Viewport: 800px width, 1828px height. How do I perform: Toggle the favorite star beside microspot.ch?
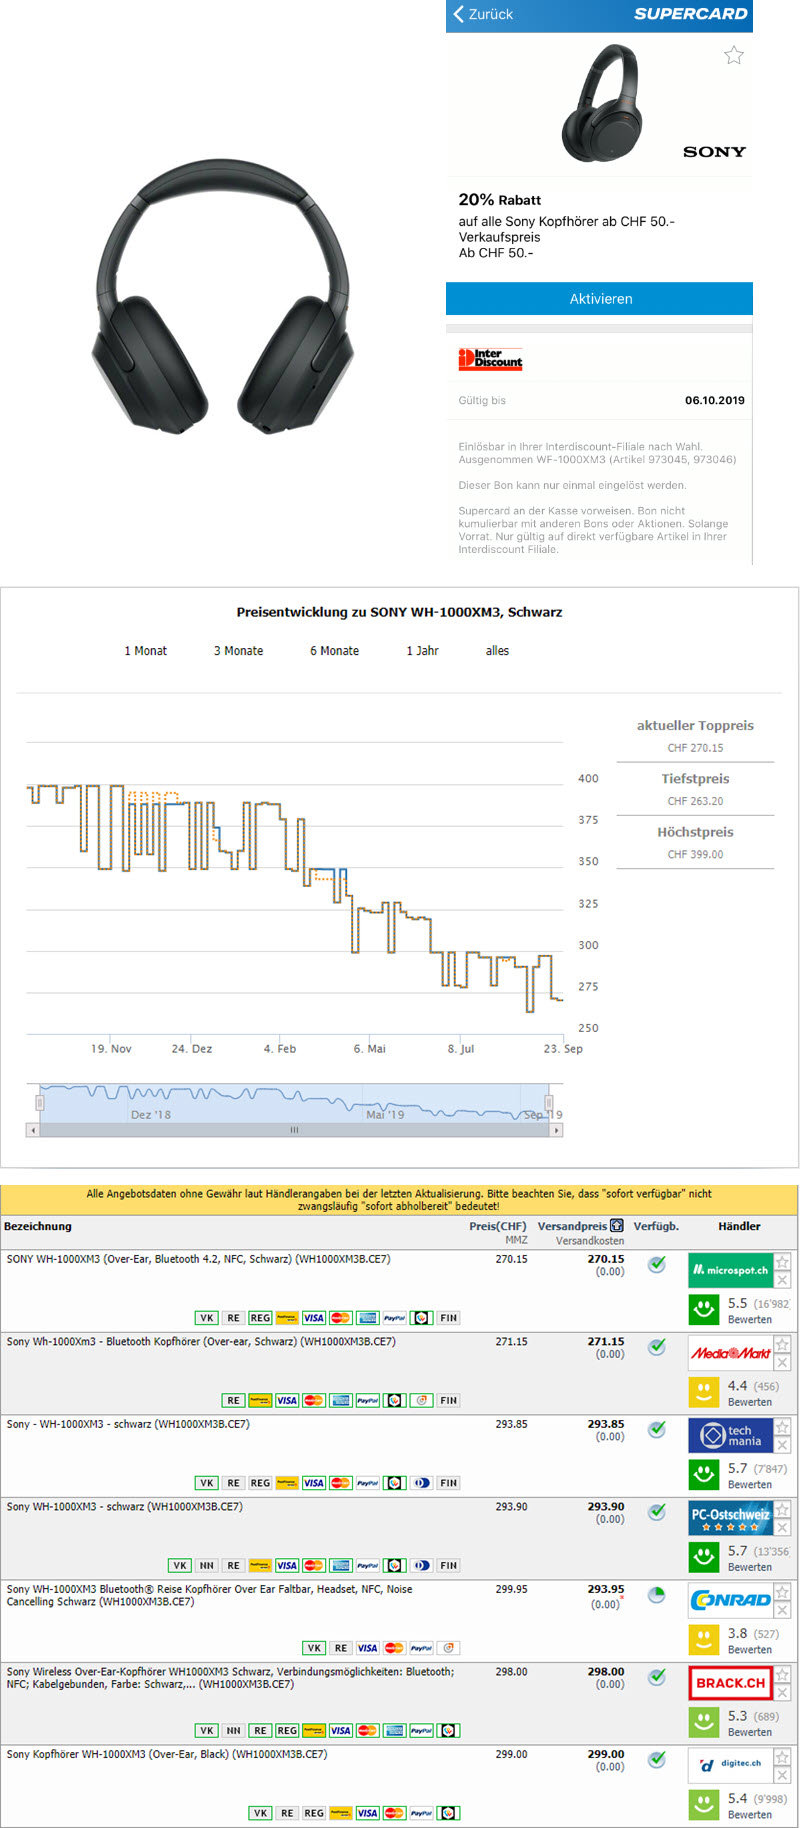pyautogui.click(x=783, y=1262)
